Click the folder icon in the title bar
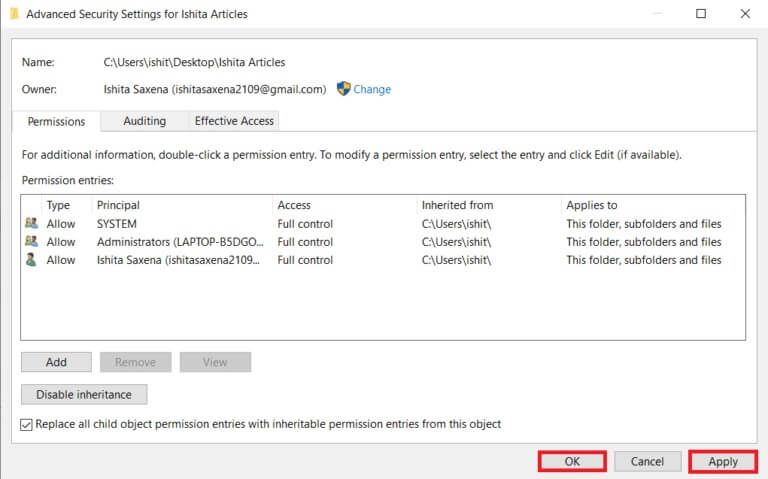768x479 pixels. [x=14, y=14]
